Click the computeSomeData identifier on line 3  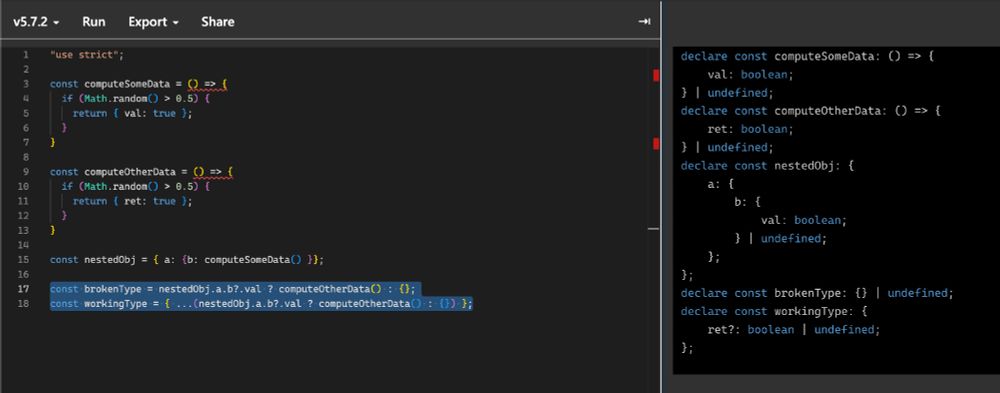click(x=128, y=84)
